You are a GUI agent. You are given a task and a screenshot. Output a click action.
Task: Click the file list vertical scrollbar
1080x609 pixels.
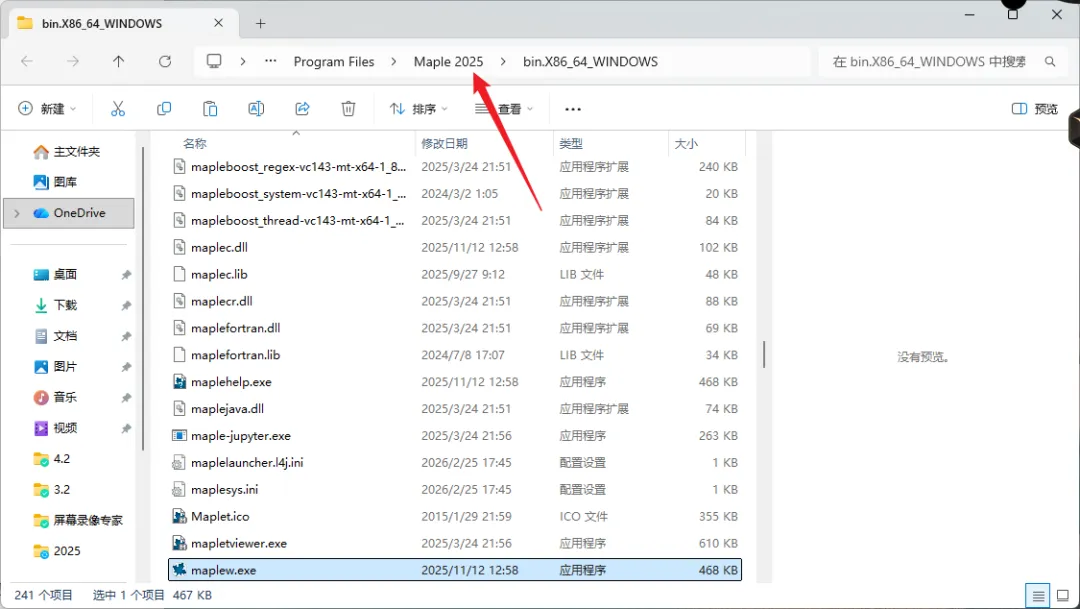pos(764,354)
